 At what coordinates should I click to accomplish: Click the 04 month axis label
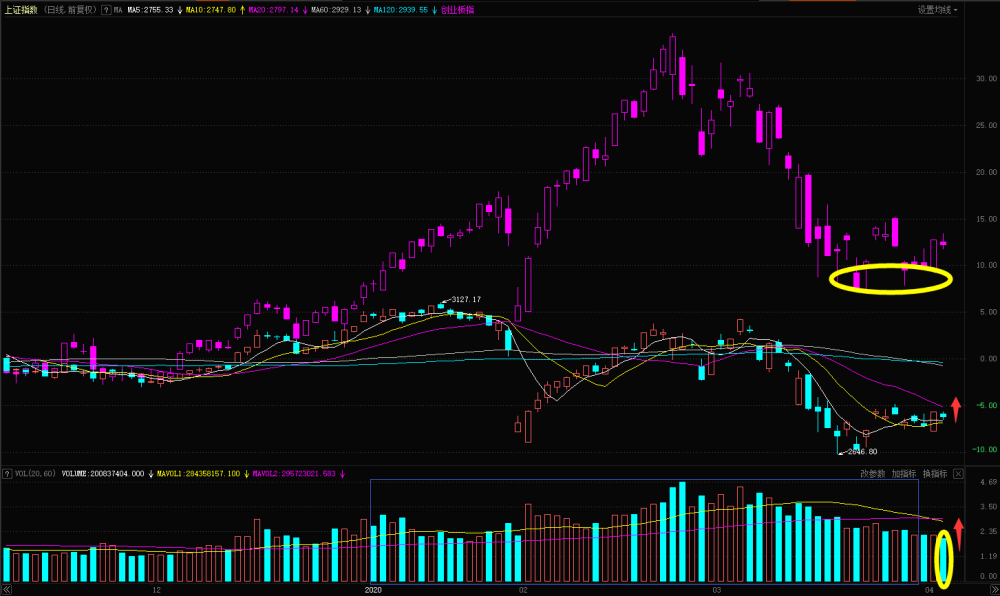point(929,590)
